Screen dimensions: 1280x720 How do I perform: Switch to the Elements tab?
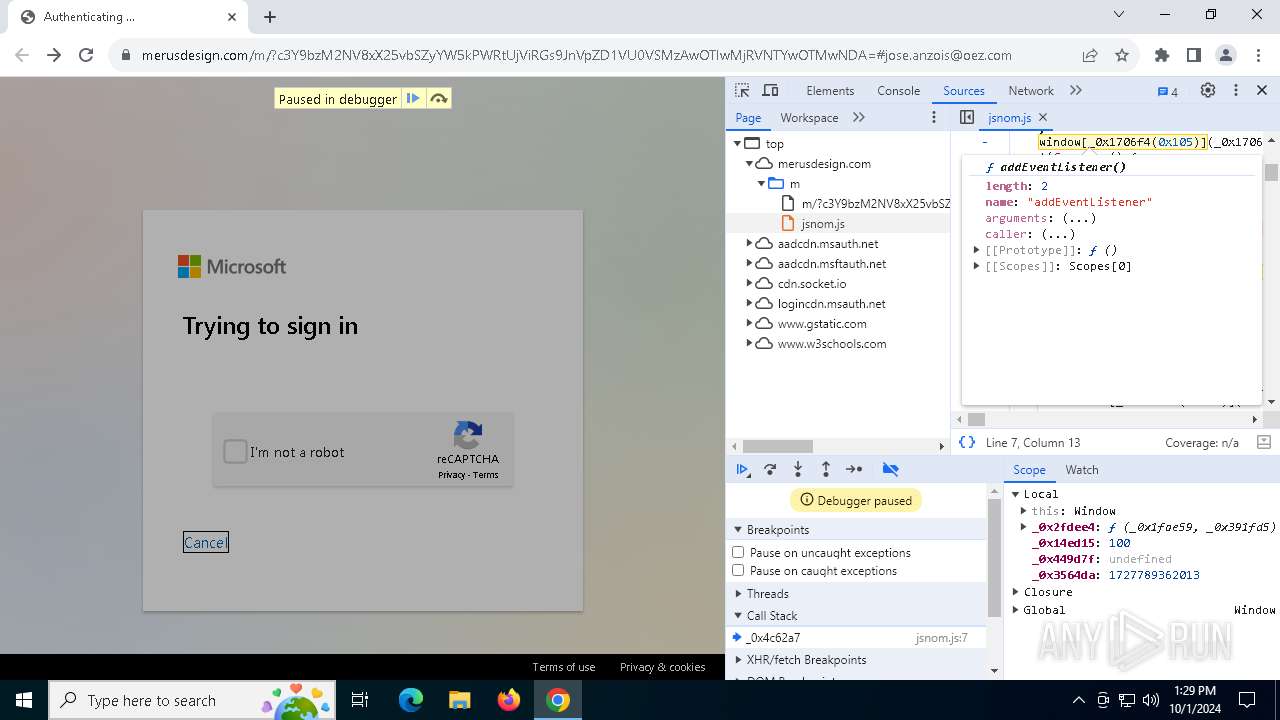830,90
